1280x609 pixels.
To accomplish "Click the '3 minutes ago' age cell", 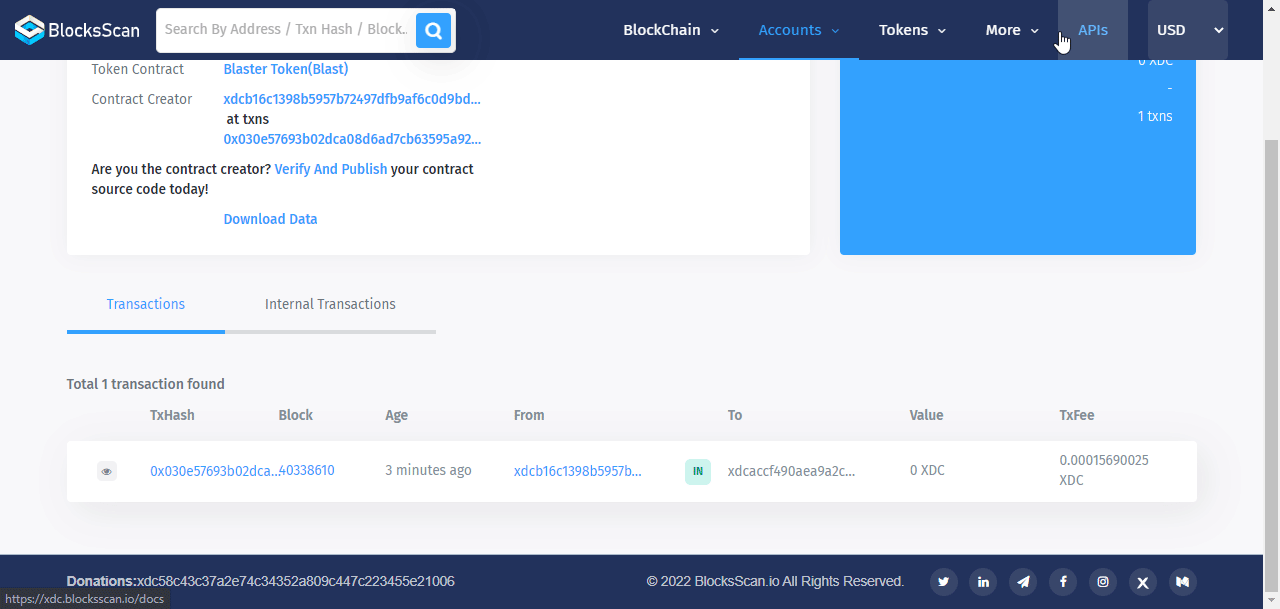I will [x=428, y=471].
